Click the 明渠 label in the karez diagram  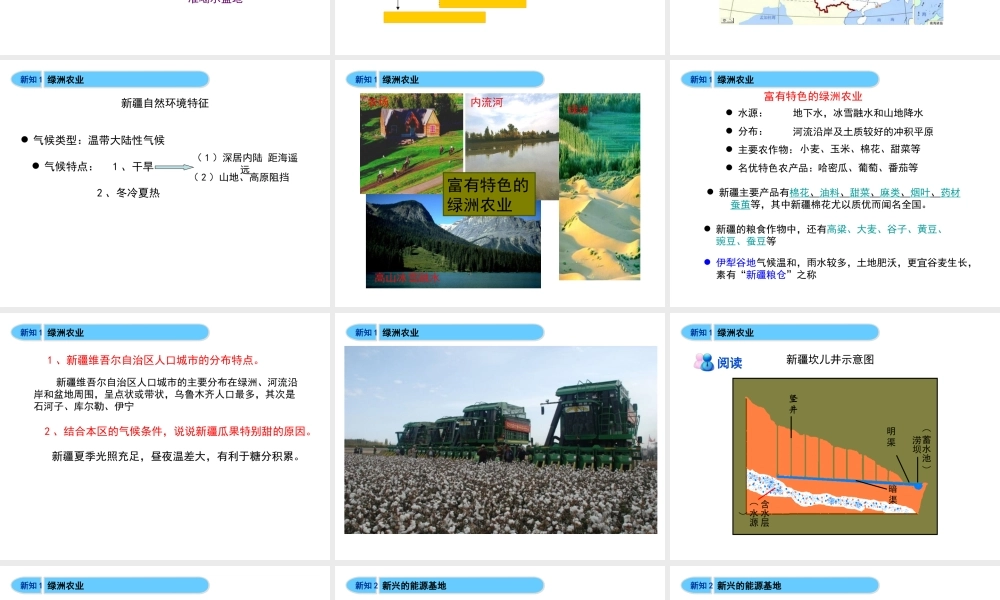click(891, 437)
